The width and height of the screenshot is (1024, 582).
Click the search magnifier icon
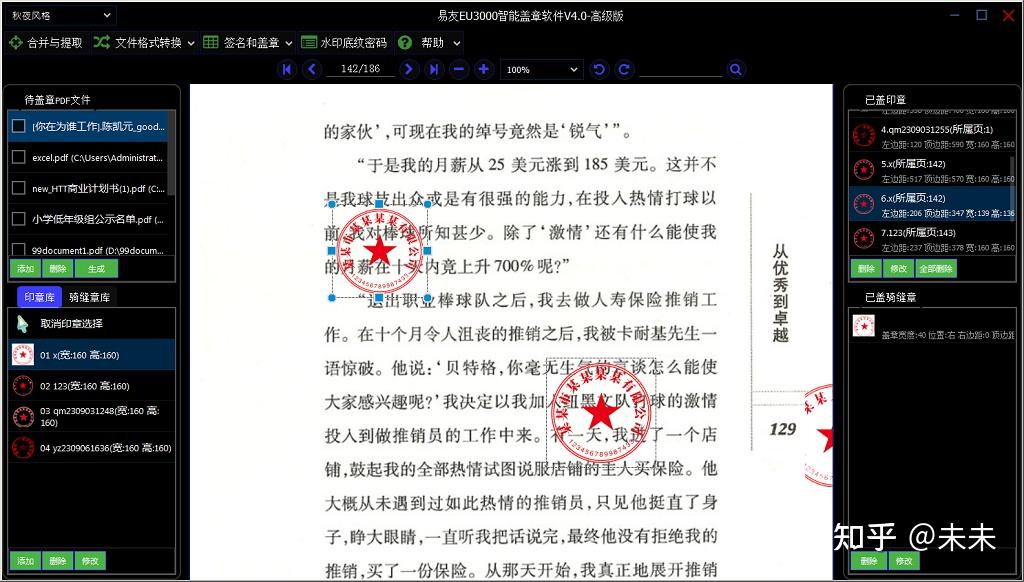(736, 69)
